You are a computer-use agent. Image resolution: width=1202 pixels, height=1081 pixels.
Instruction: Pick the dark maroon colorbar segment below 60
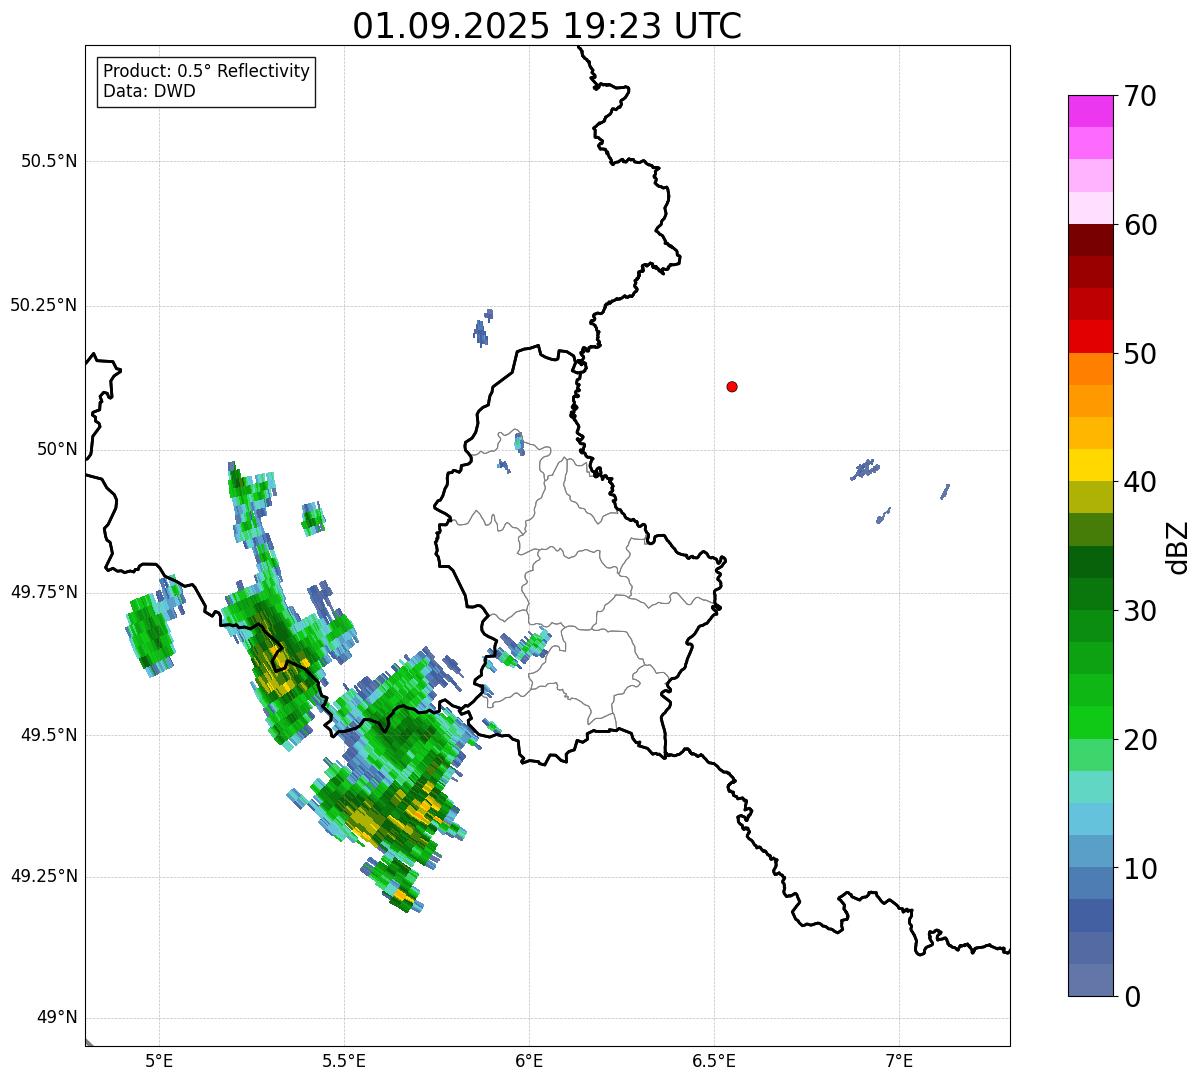tap(1091, 240)
